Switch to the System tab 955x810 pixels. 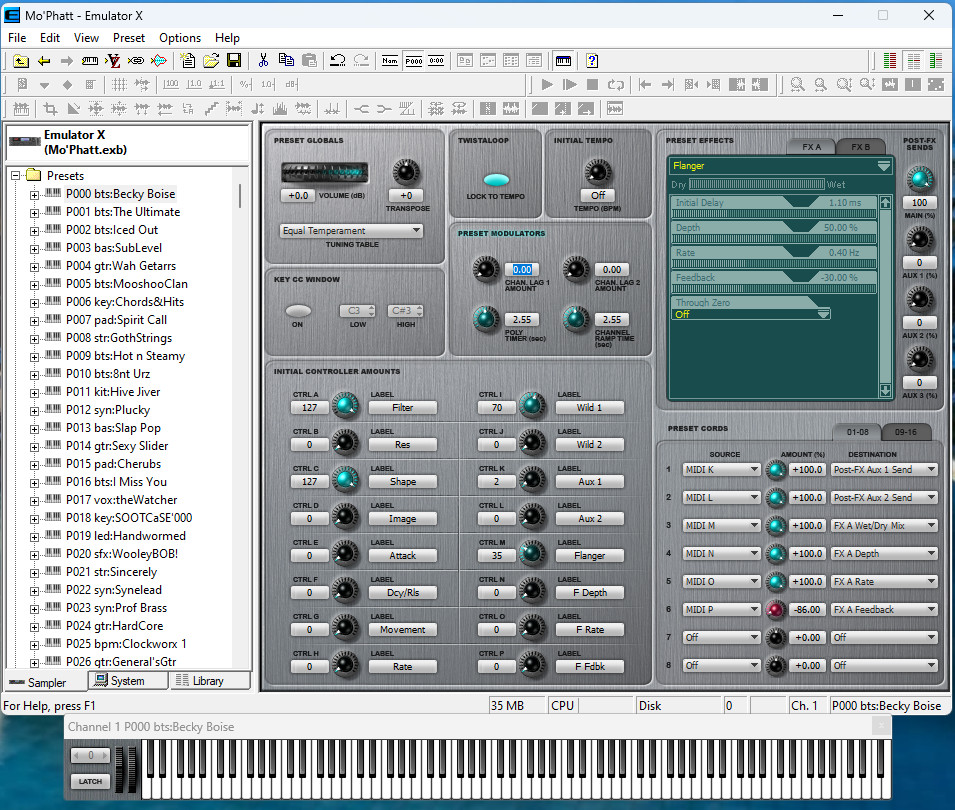click(x=128, y=681)
